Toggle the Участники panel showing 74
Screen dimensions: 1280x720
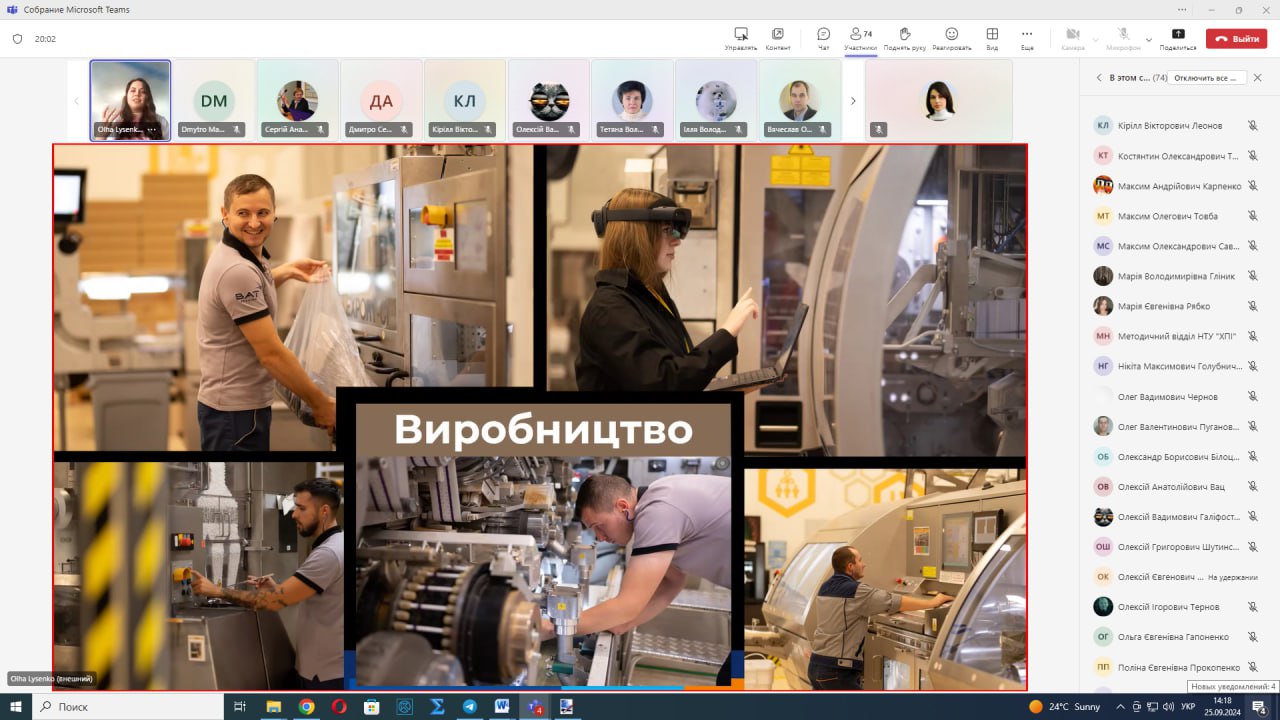coord(860,38)
